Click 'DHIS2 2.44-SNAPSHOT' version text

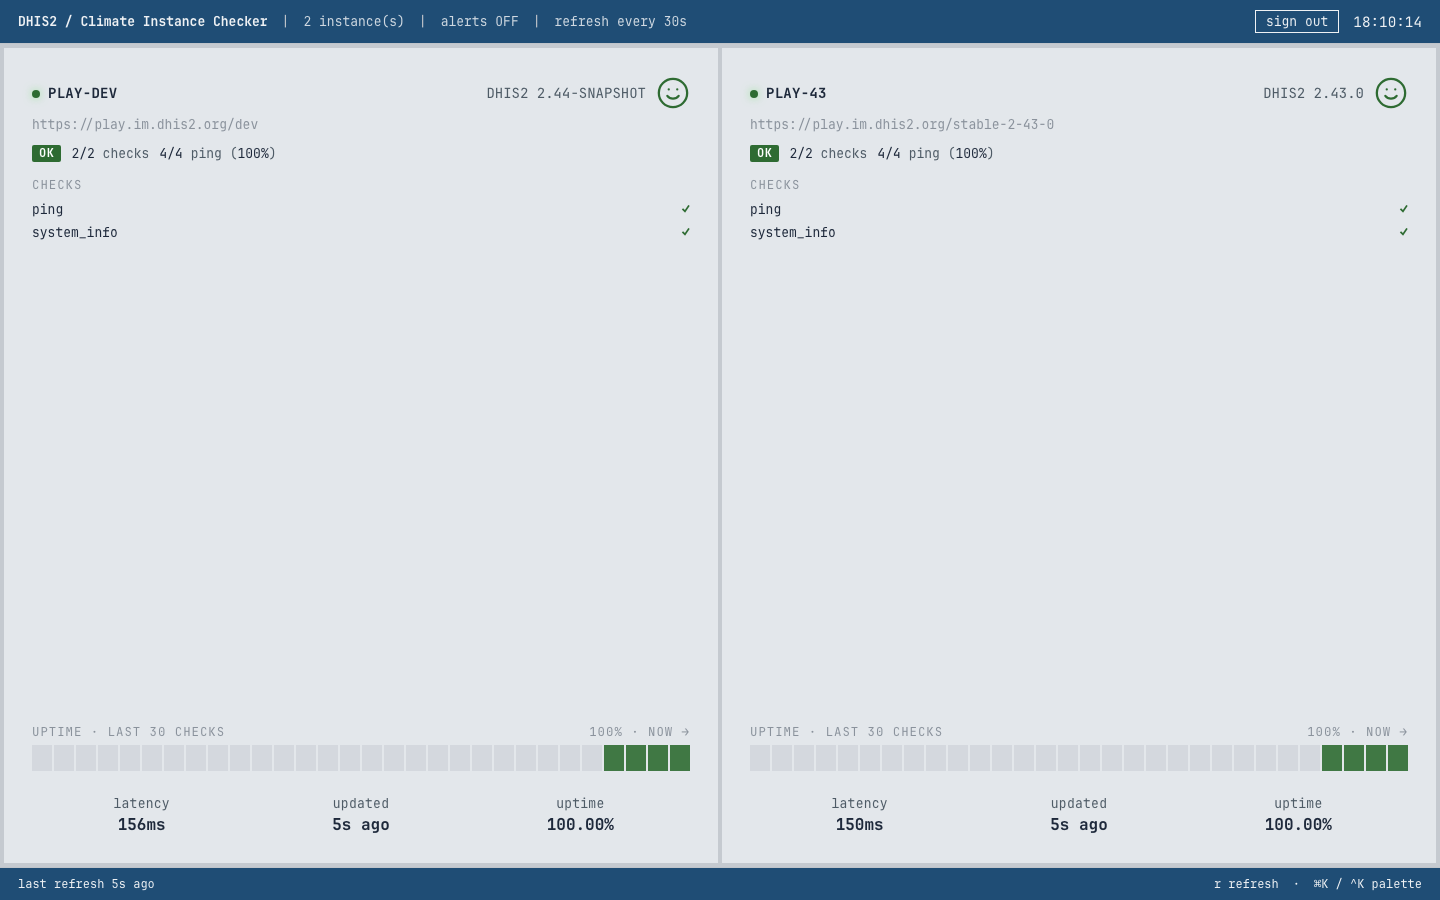[x=566, y=93]
